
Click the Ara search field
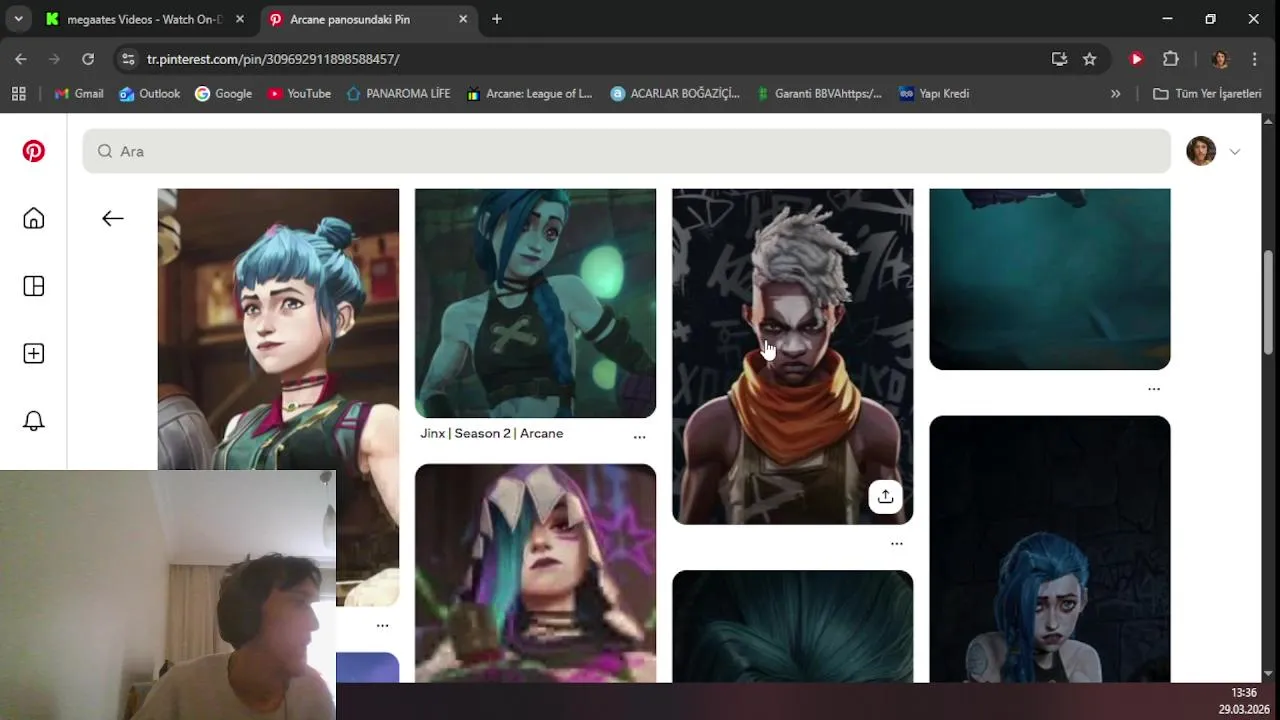tap(627, 151)
